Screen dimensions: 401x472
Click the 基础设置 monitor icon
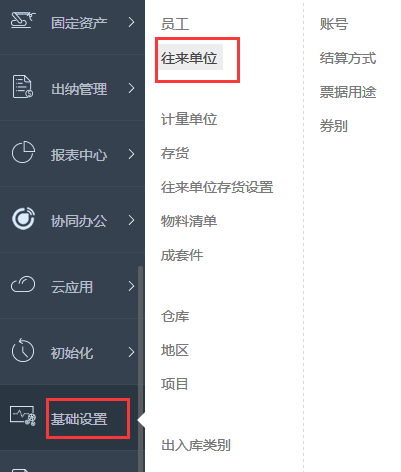click(x=23, y=415)
